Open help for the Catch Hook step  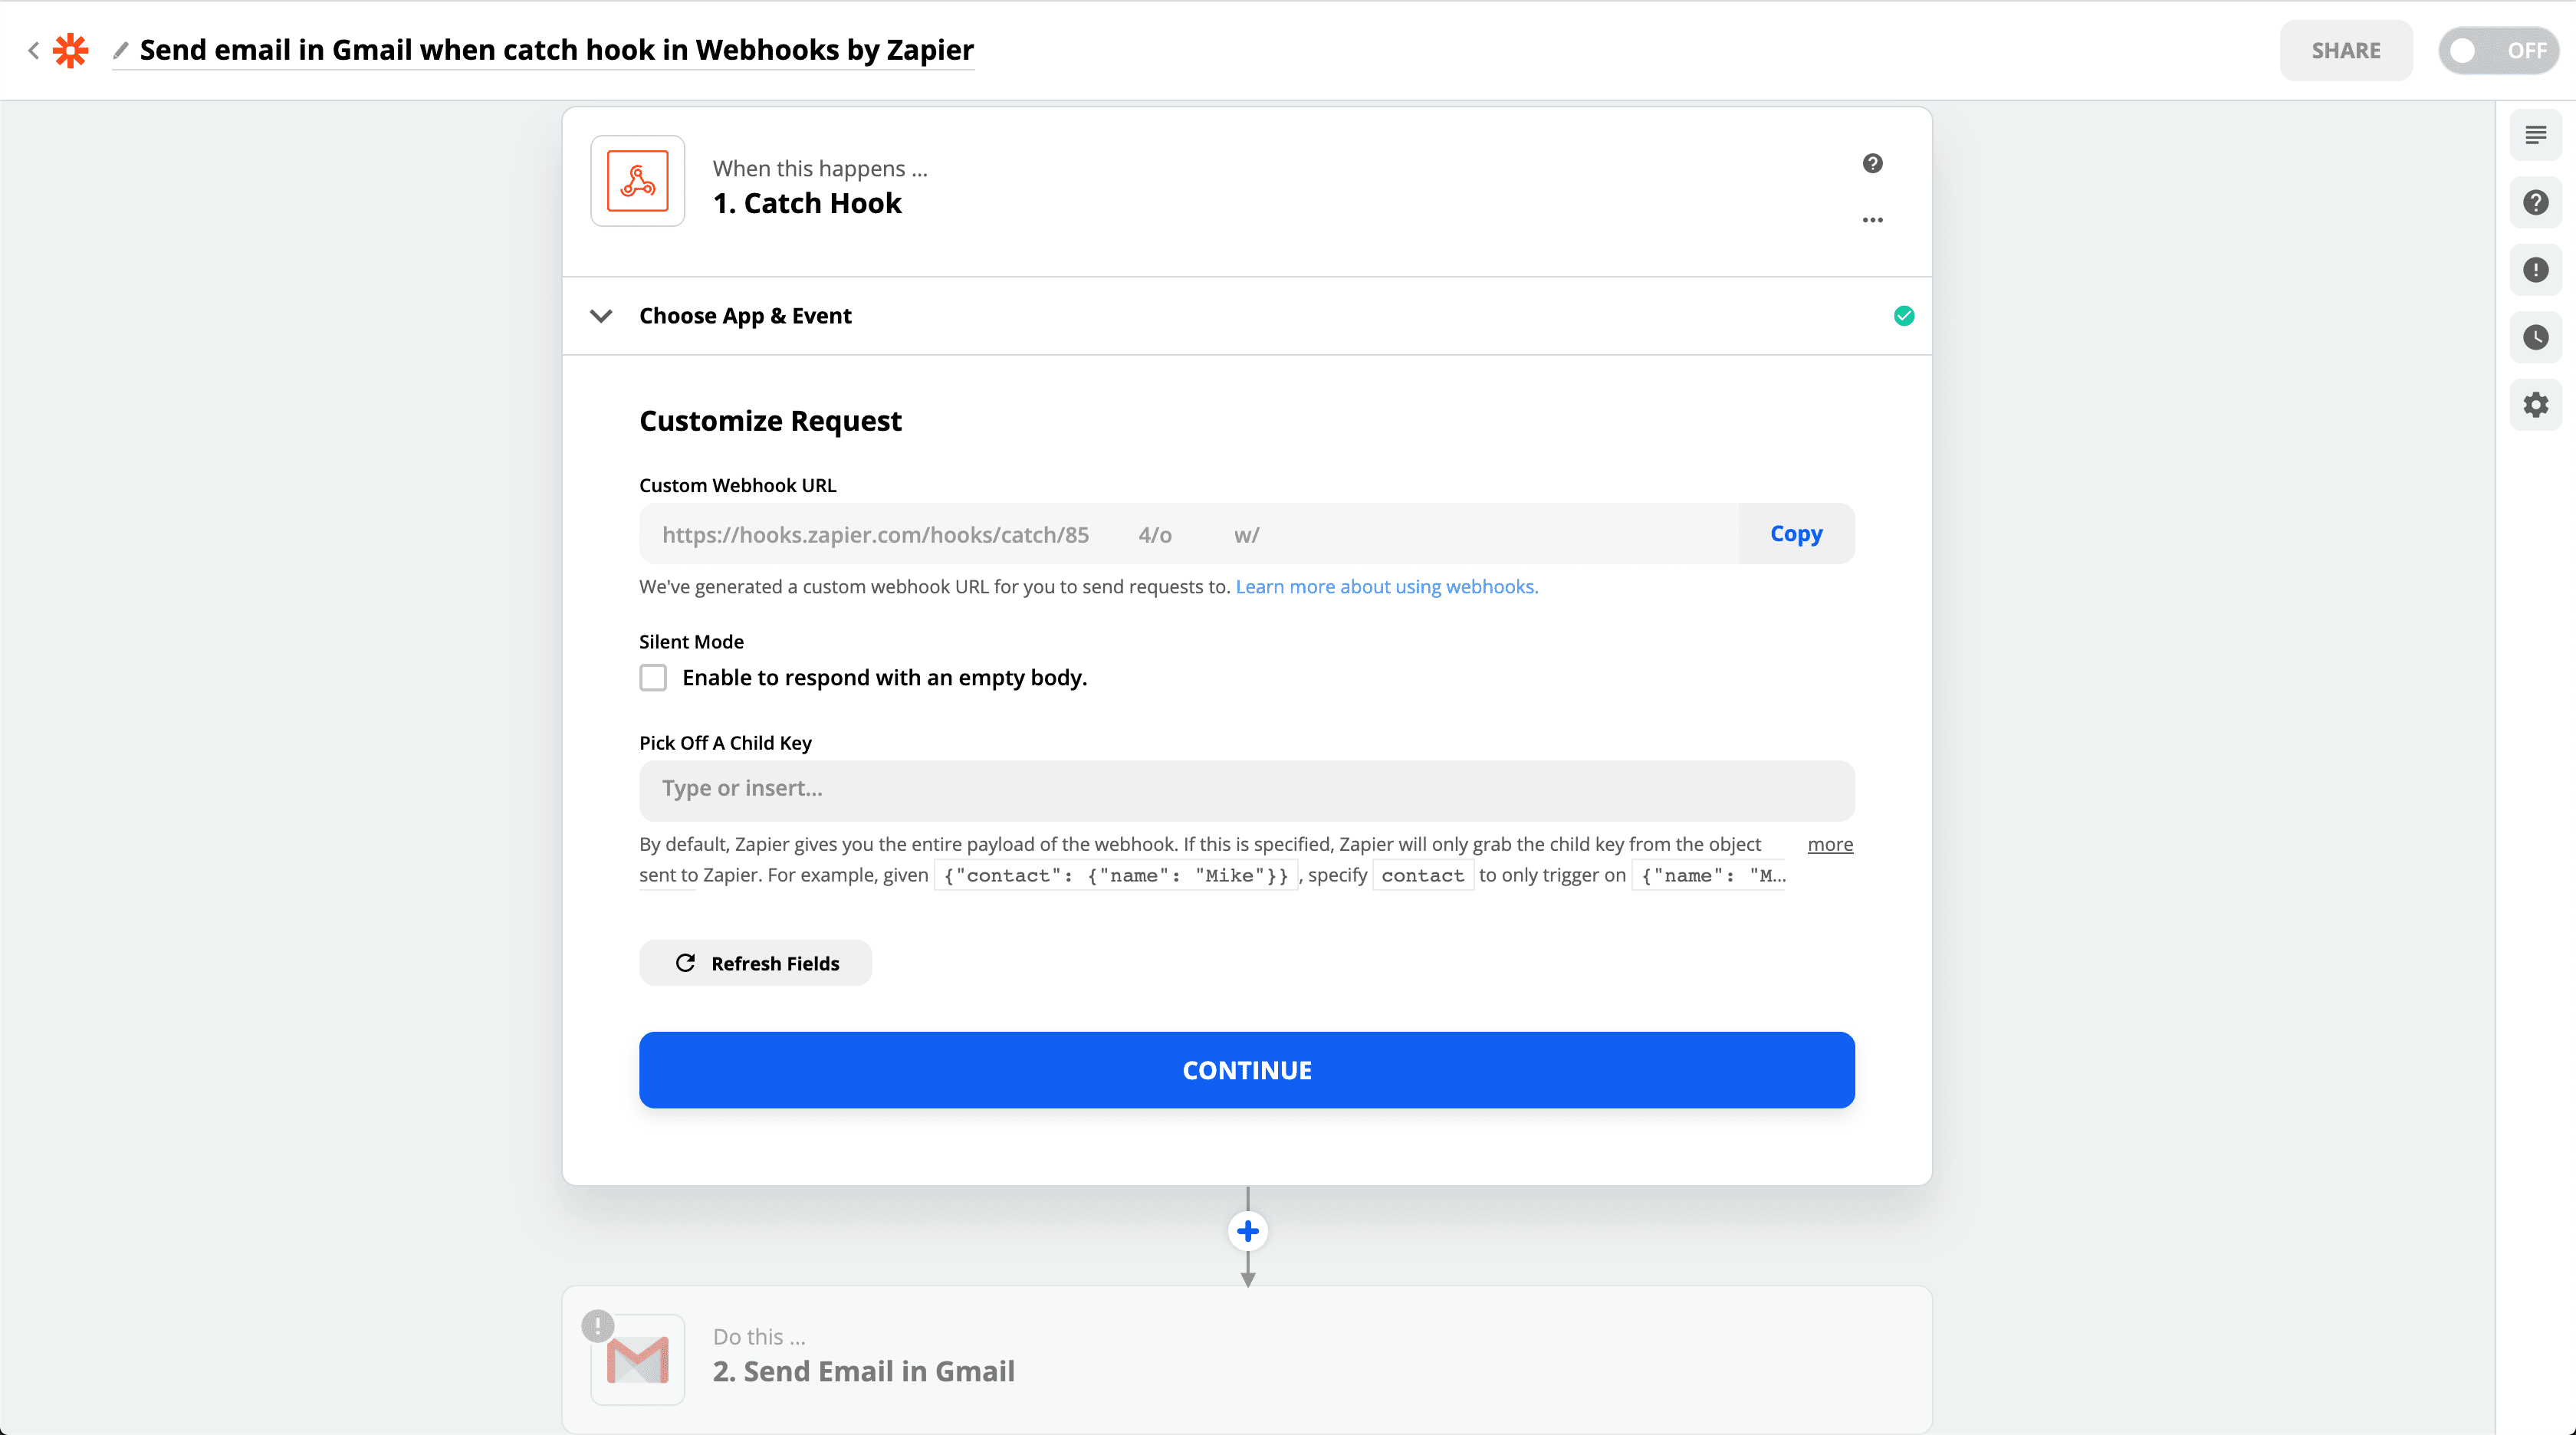pyautogui.click(x=1872, y=163)
